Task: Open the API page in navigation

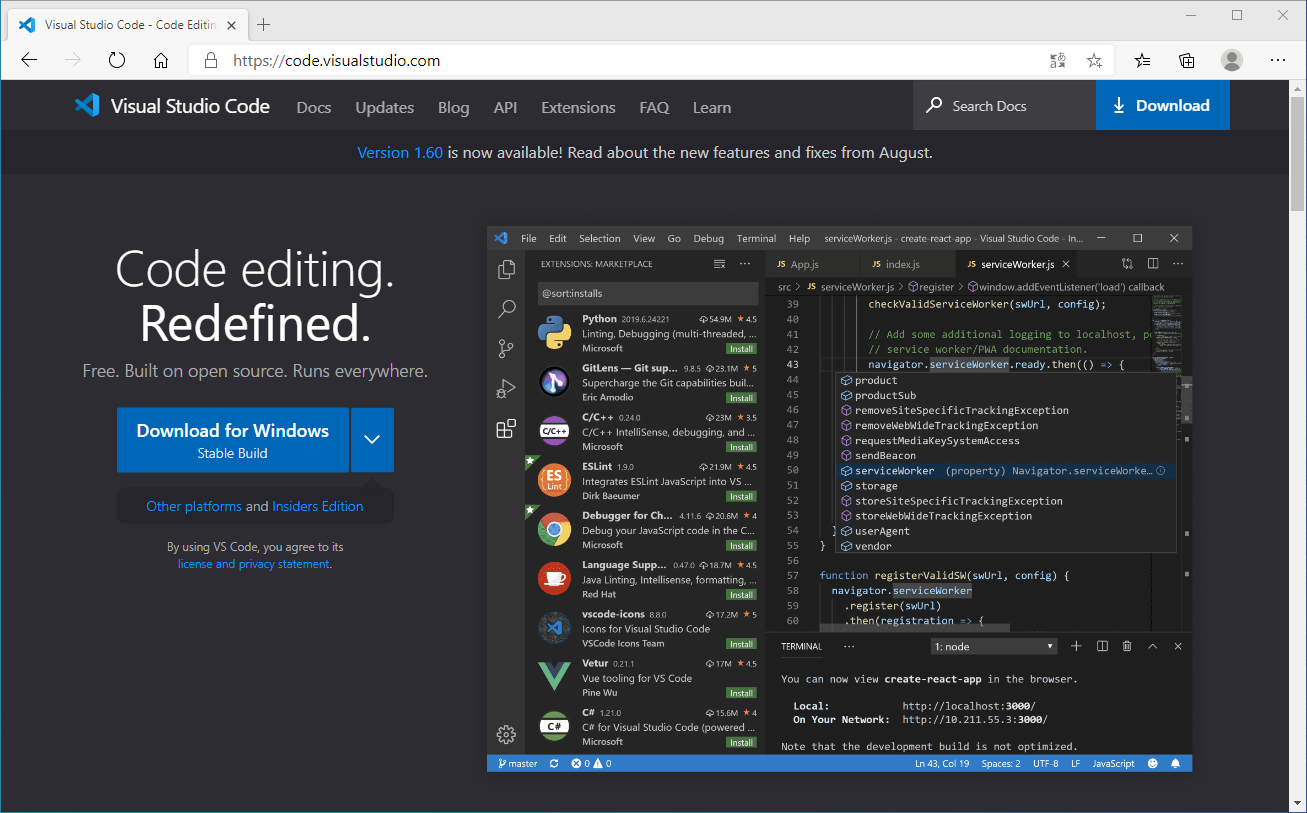Action: [505, 107]
